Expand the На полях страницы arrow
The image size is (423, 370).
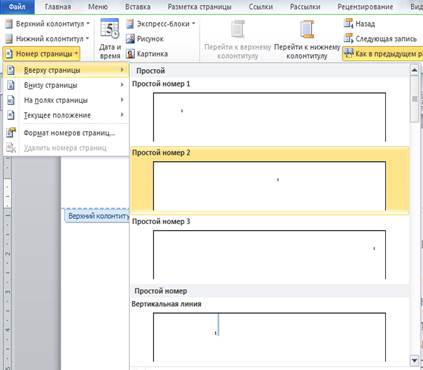(x=122, y=100)
